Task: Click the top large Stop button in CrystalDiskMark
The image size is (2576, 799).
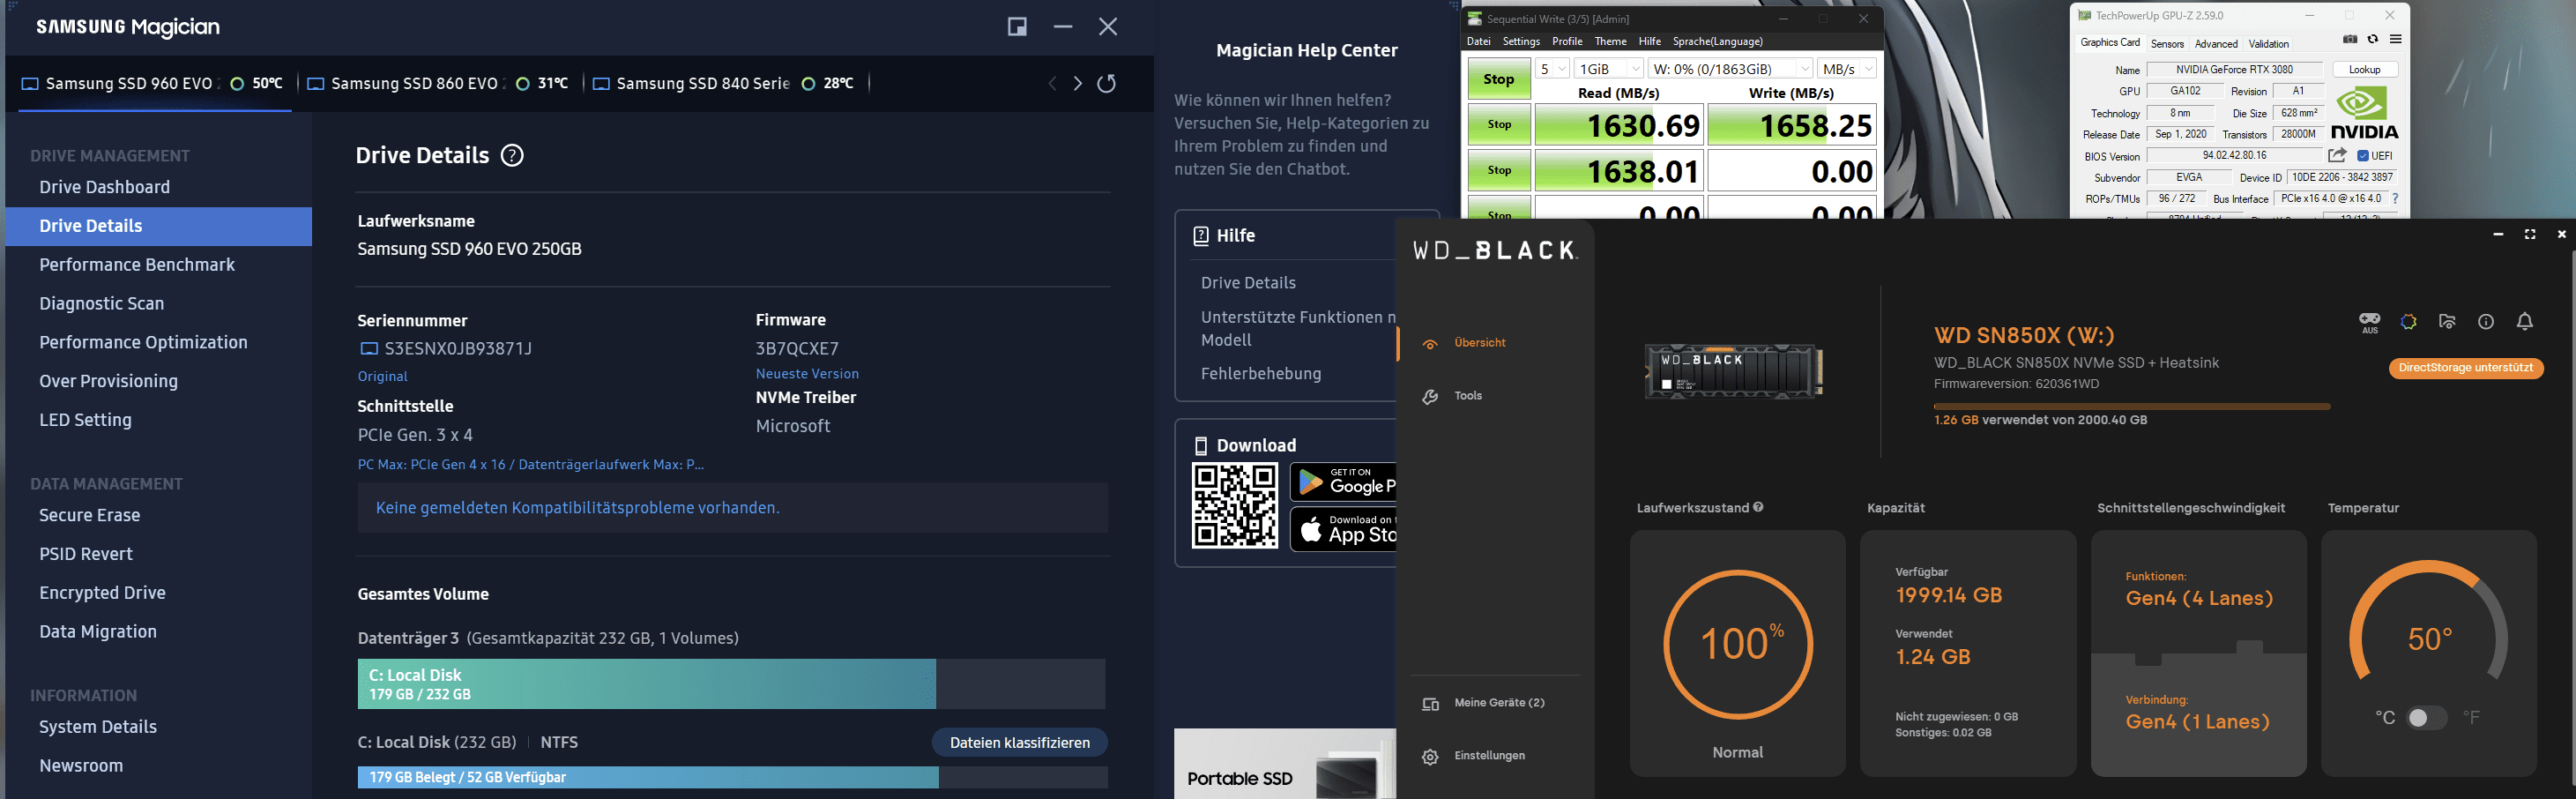Action: [x=1498, y=80]
